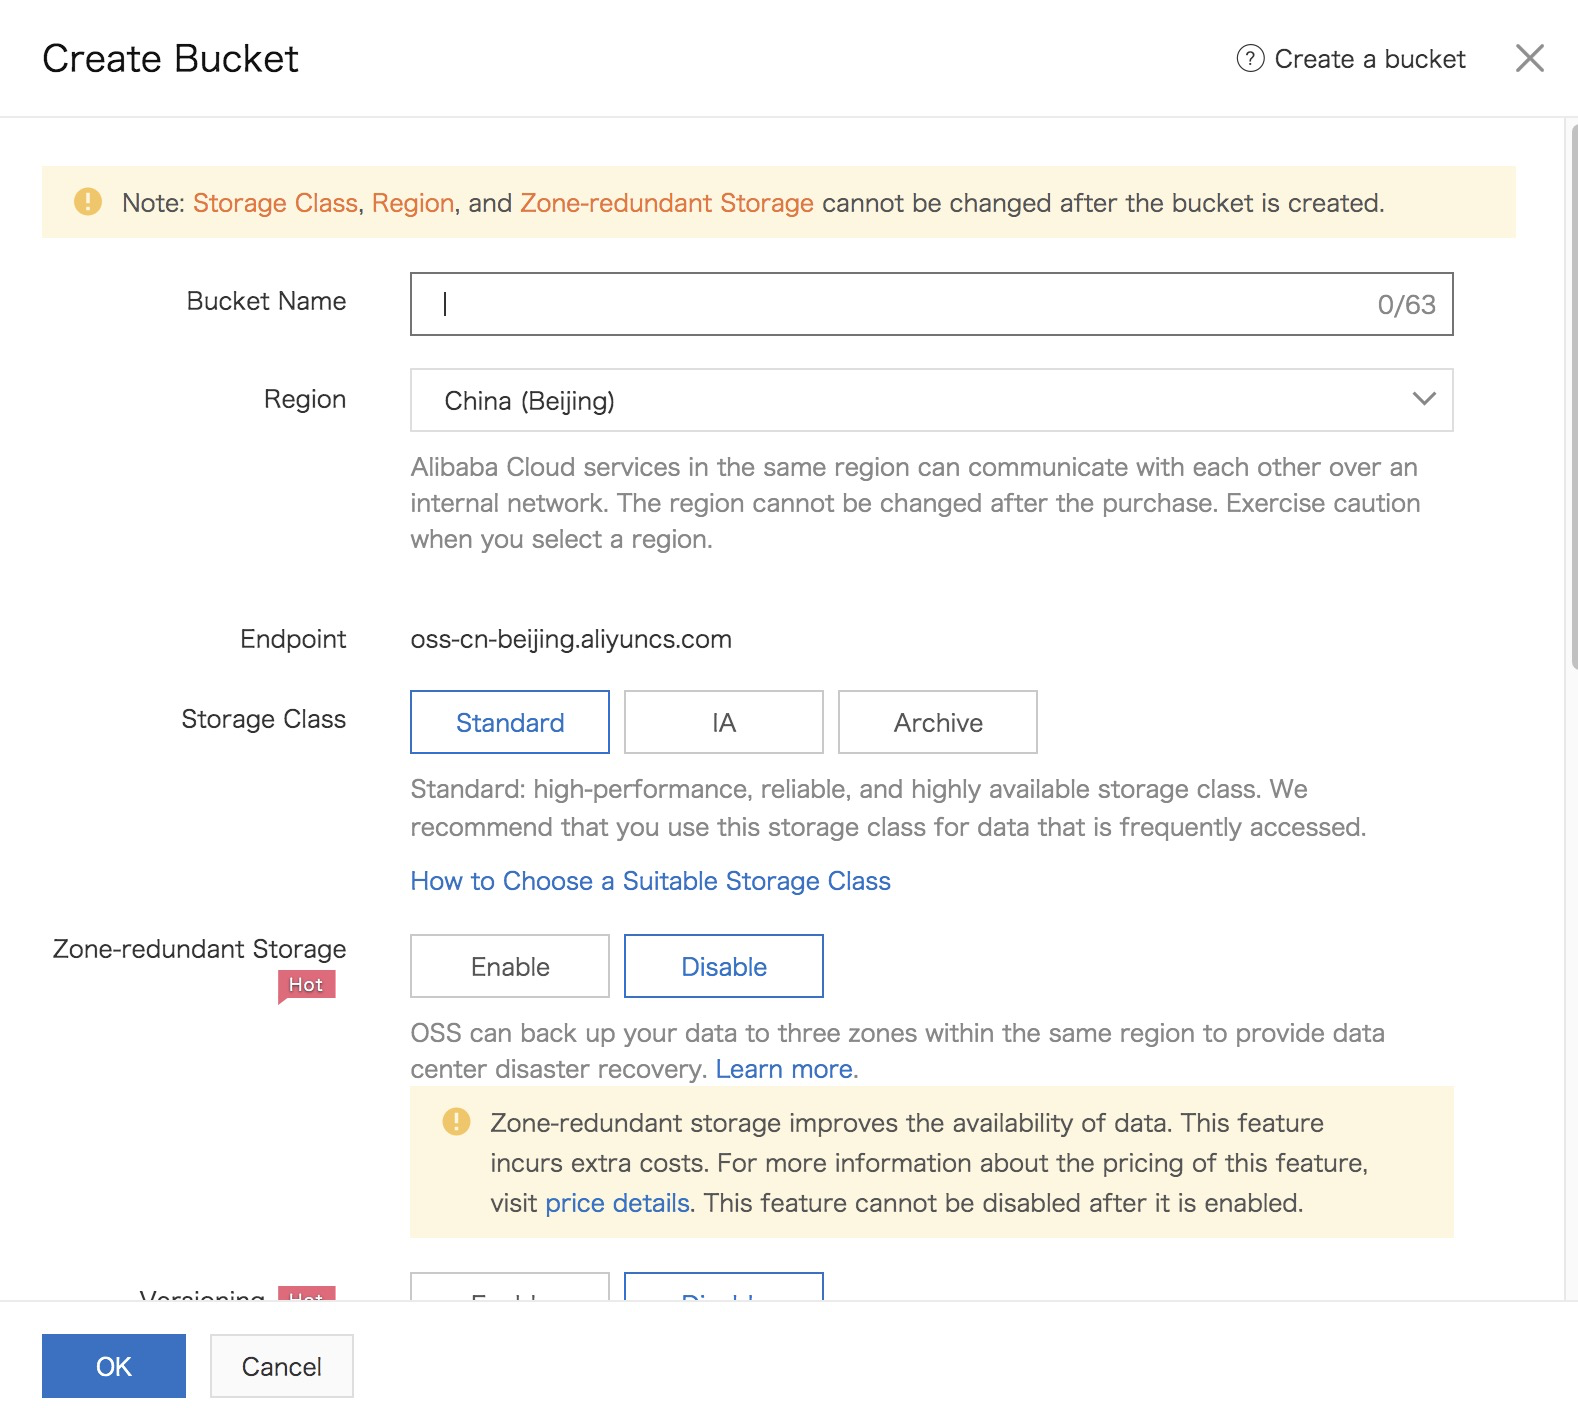Click the Hot badge under Zone-redundant Storage
This screenshot has width=1578, height=1426.
pos(306,985)
